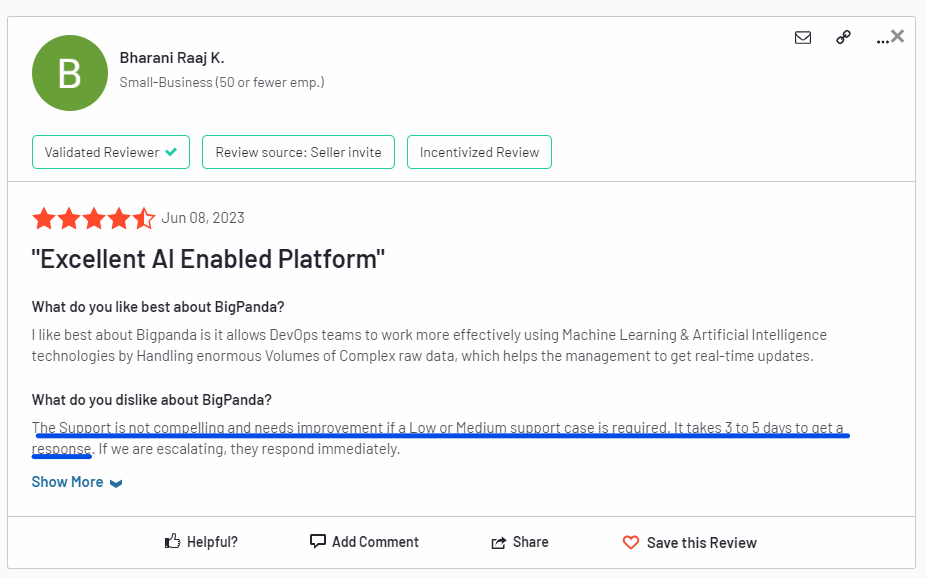Click the heart icon to save review

point(631,543)
